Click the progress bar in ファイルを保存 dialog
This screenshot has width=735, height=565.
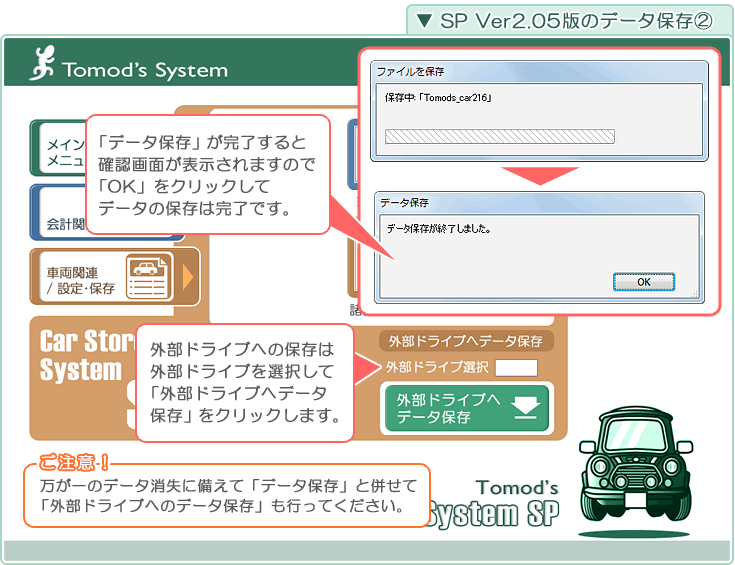click(x=499, y=136)
